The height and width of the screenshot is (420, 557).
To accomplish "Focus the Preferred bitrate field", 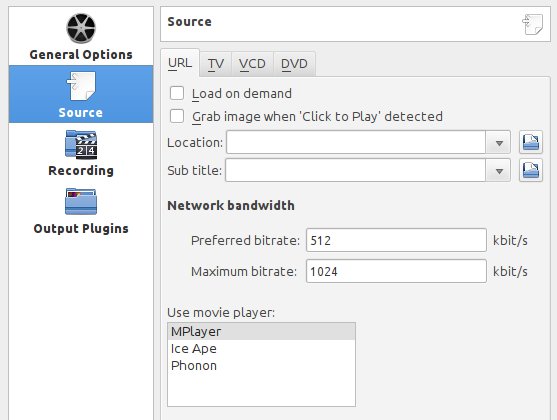I will click(396, 240).
